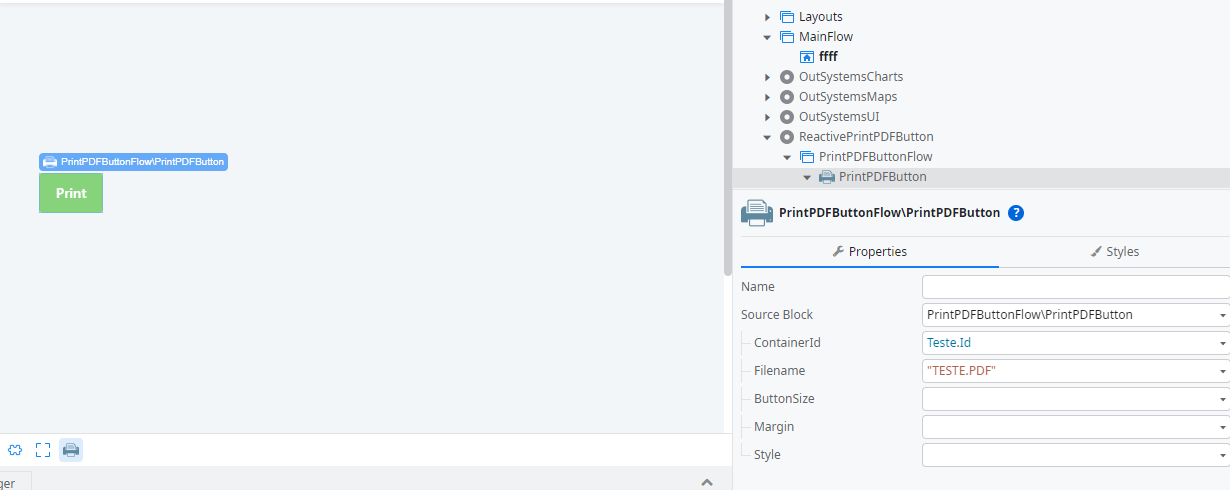Viewport: 1230px width, 490px height.
Task: Expand the OutSystemsUI module arrow
Action: pyautogui.click(x=768, y=117)
